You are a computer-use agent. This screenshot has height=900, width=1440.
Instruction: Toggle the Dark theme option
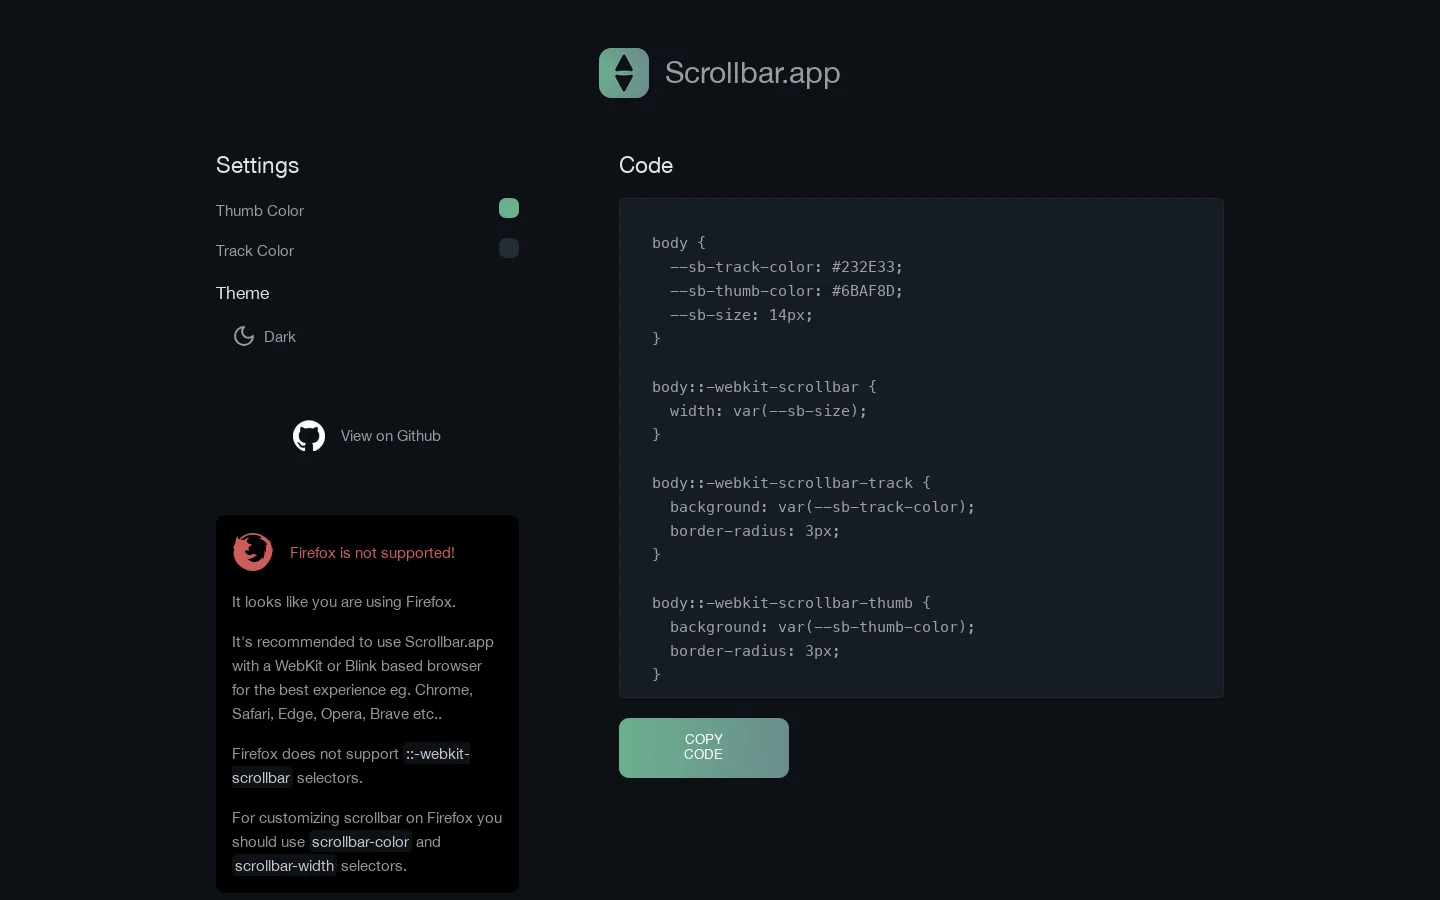coord(265,337)
